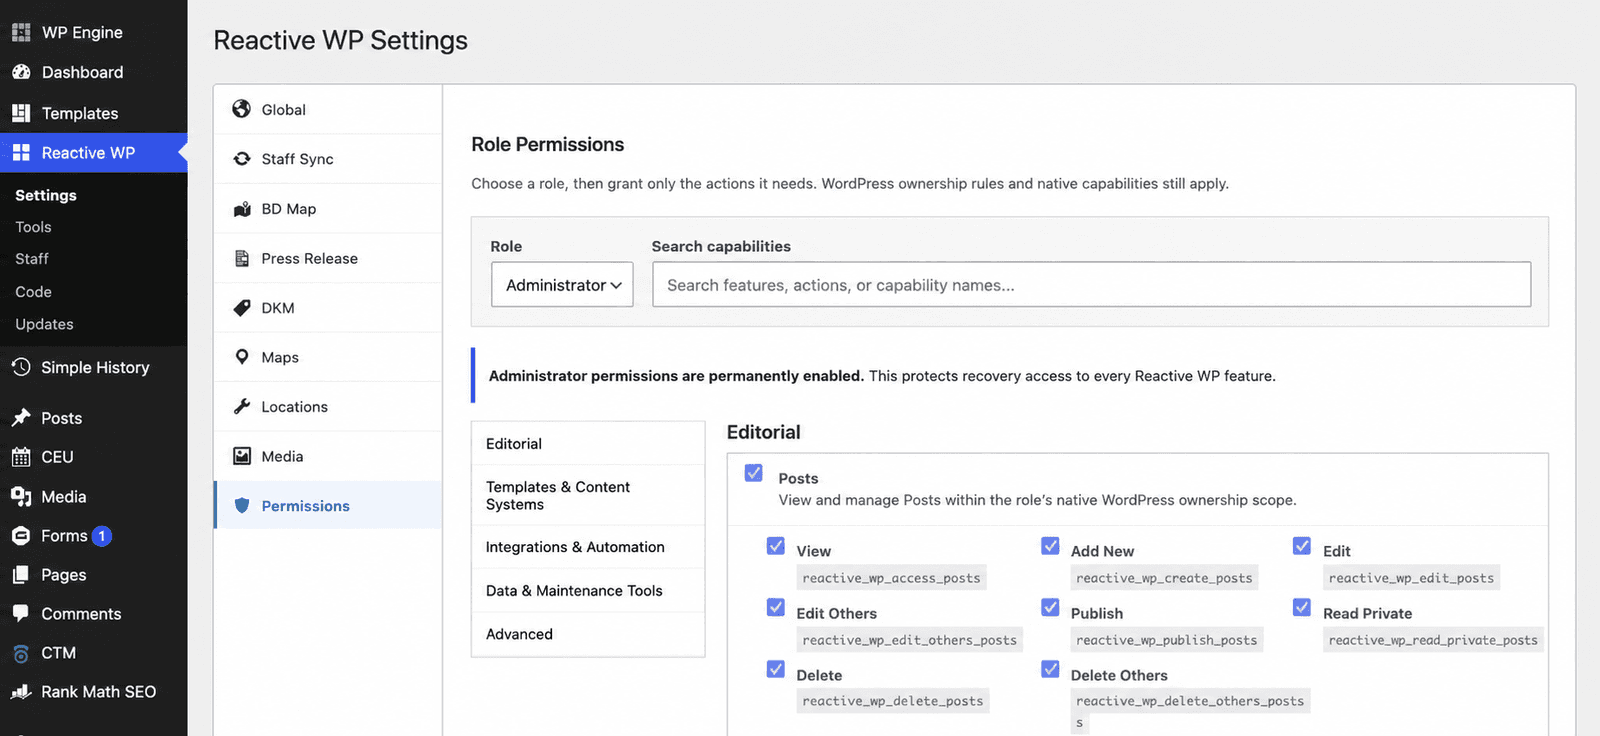Toggle the Posts feature checkbox

(754, 473)
